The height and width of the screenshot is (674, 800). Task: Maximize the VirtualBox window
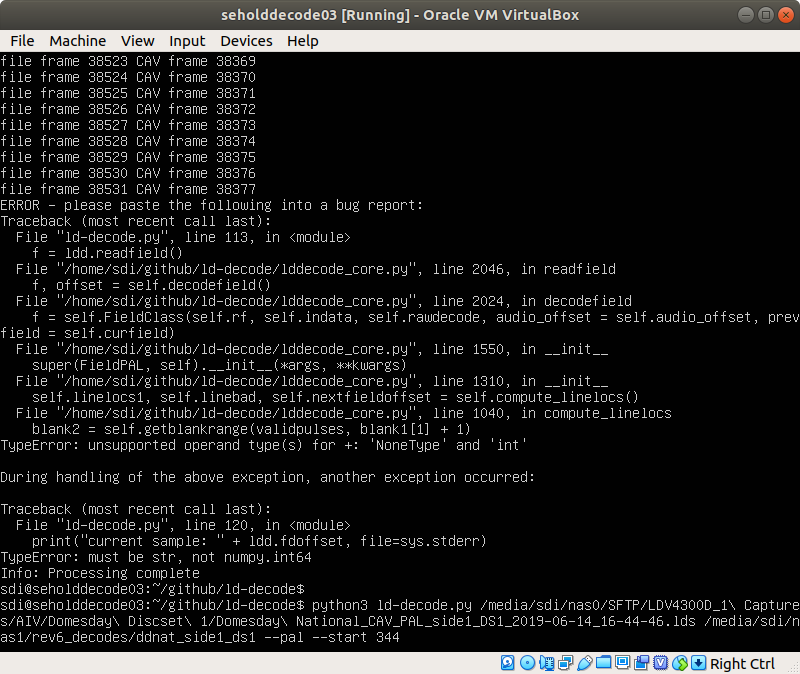tap(764, 14)
